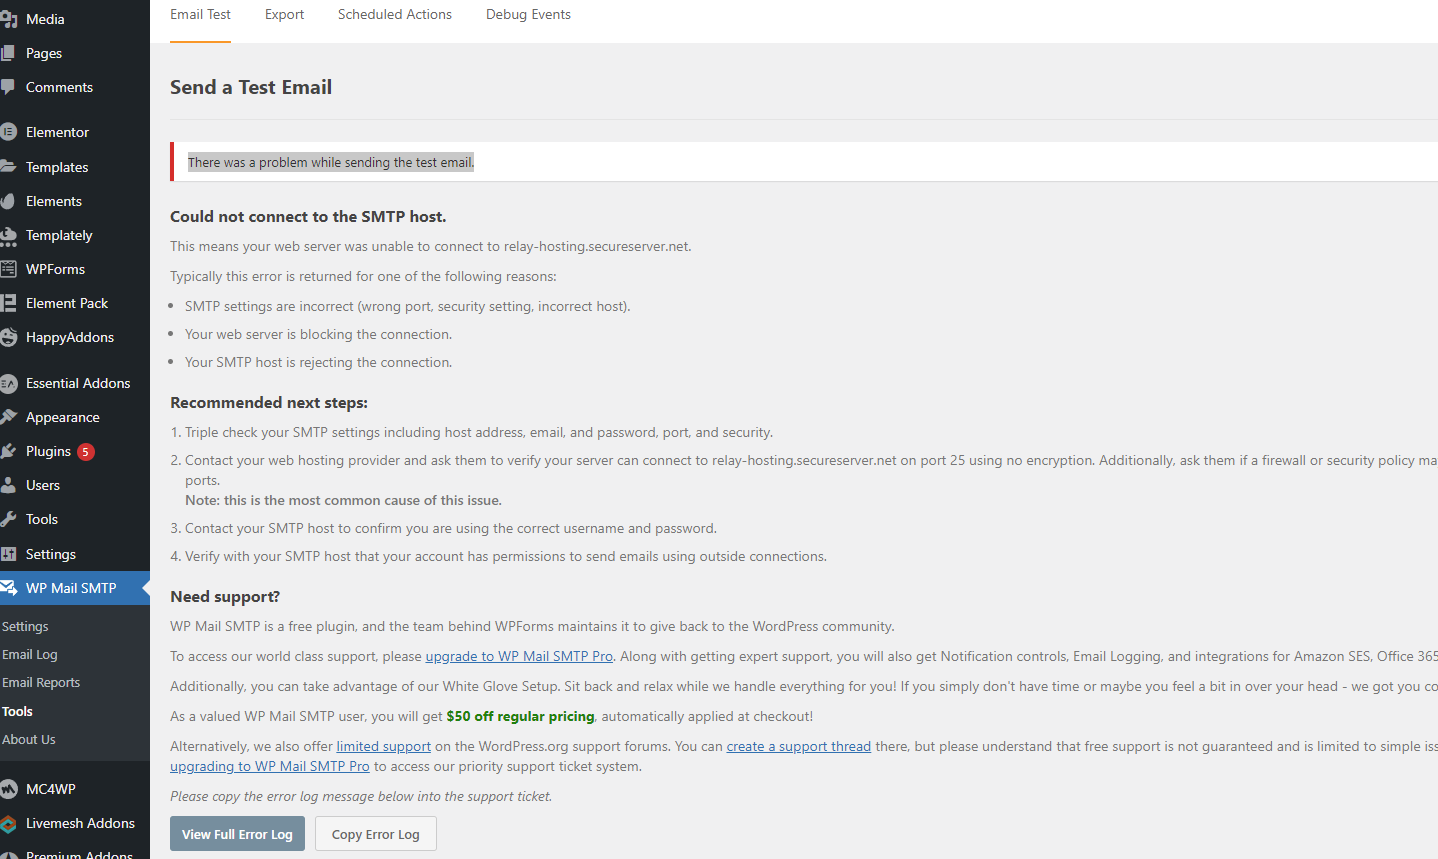Open Templately menu item
The width and height of the screenshot is (1438, 859).
59,235
